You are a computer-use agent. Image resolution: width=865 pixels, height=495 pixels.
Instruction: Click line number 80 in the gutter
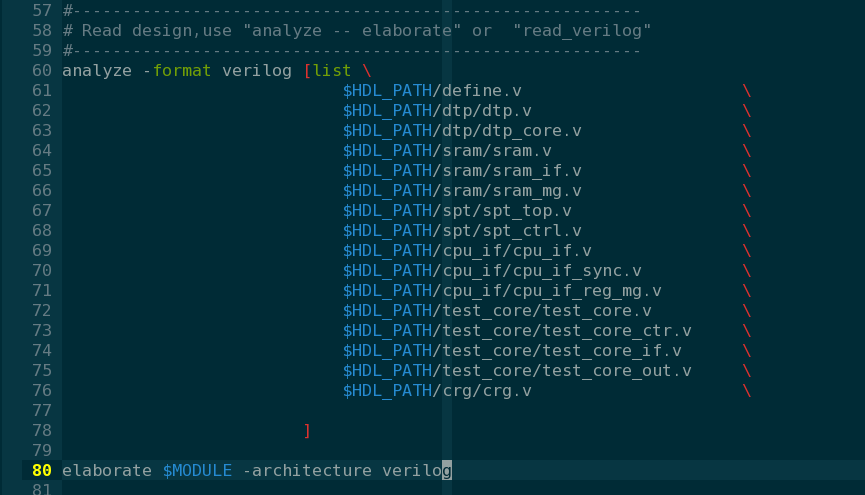pos(42,470)
